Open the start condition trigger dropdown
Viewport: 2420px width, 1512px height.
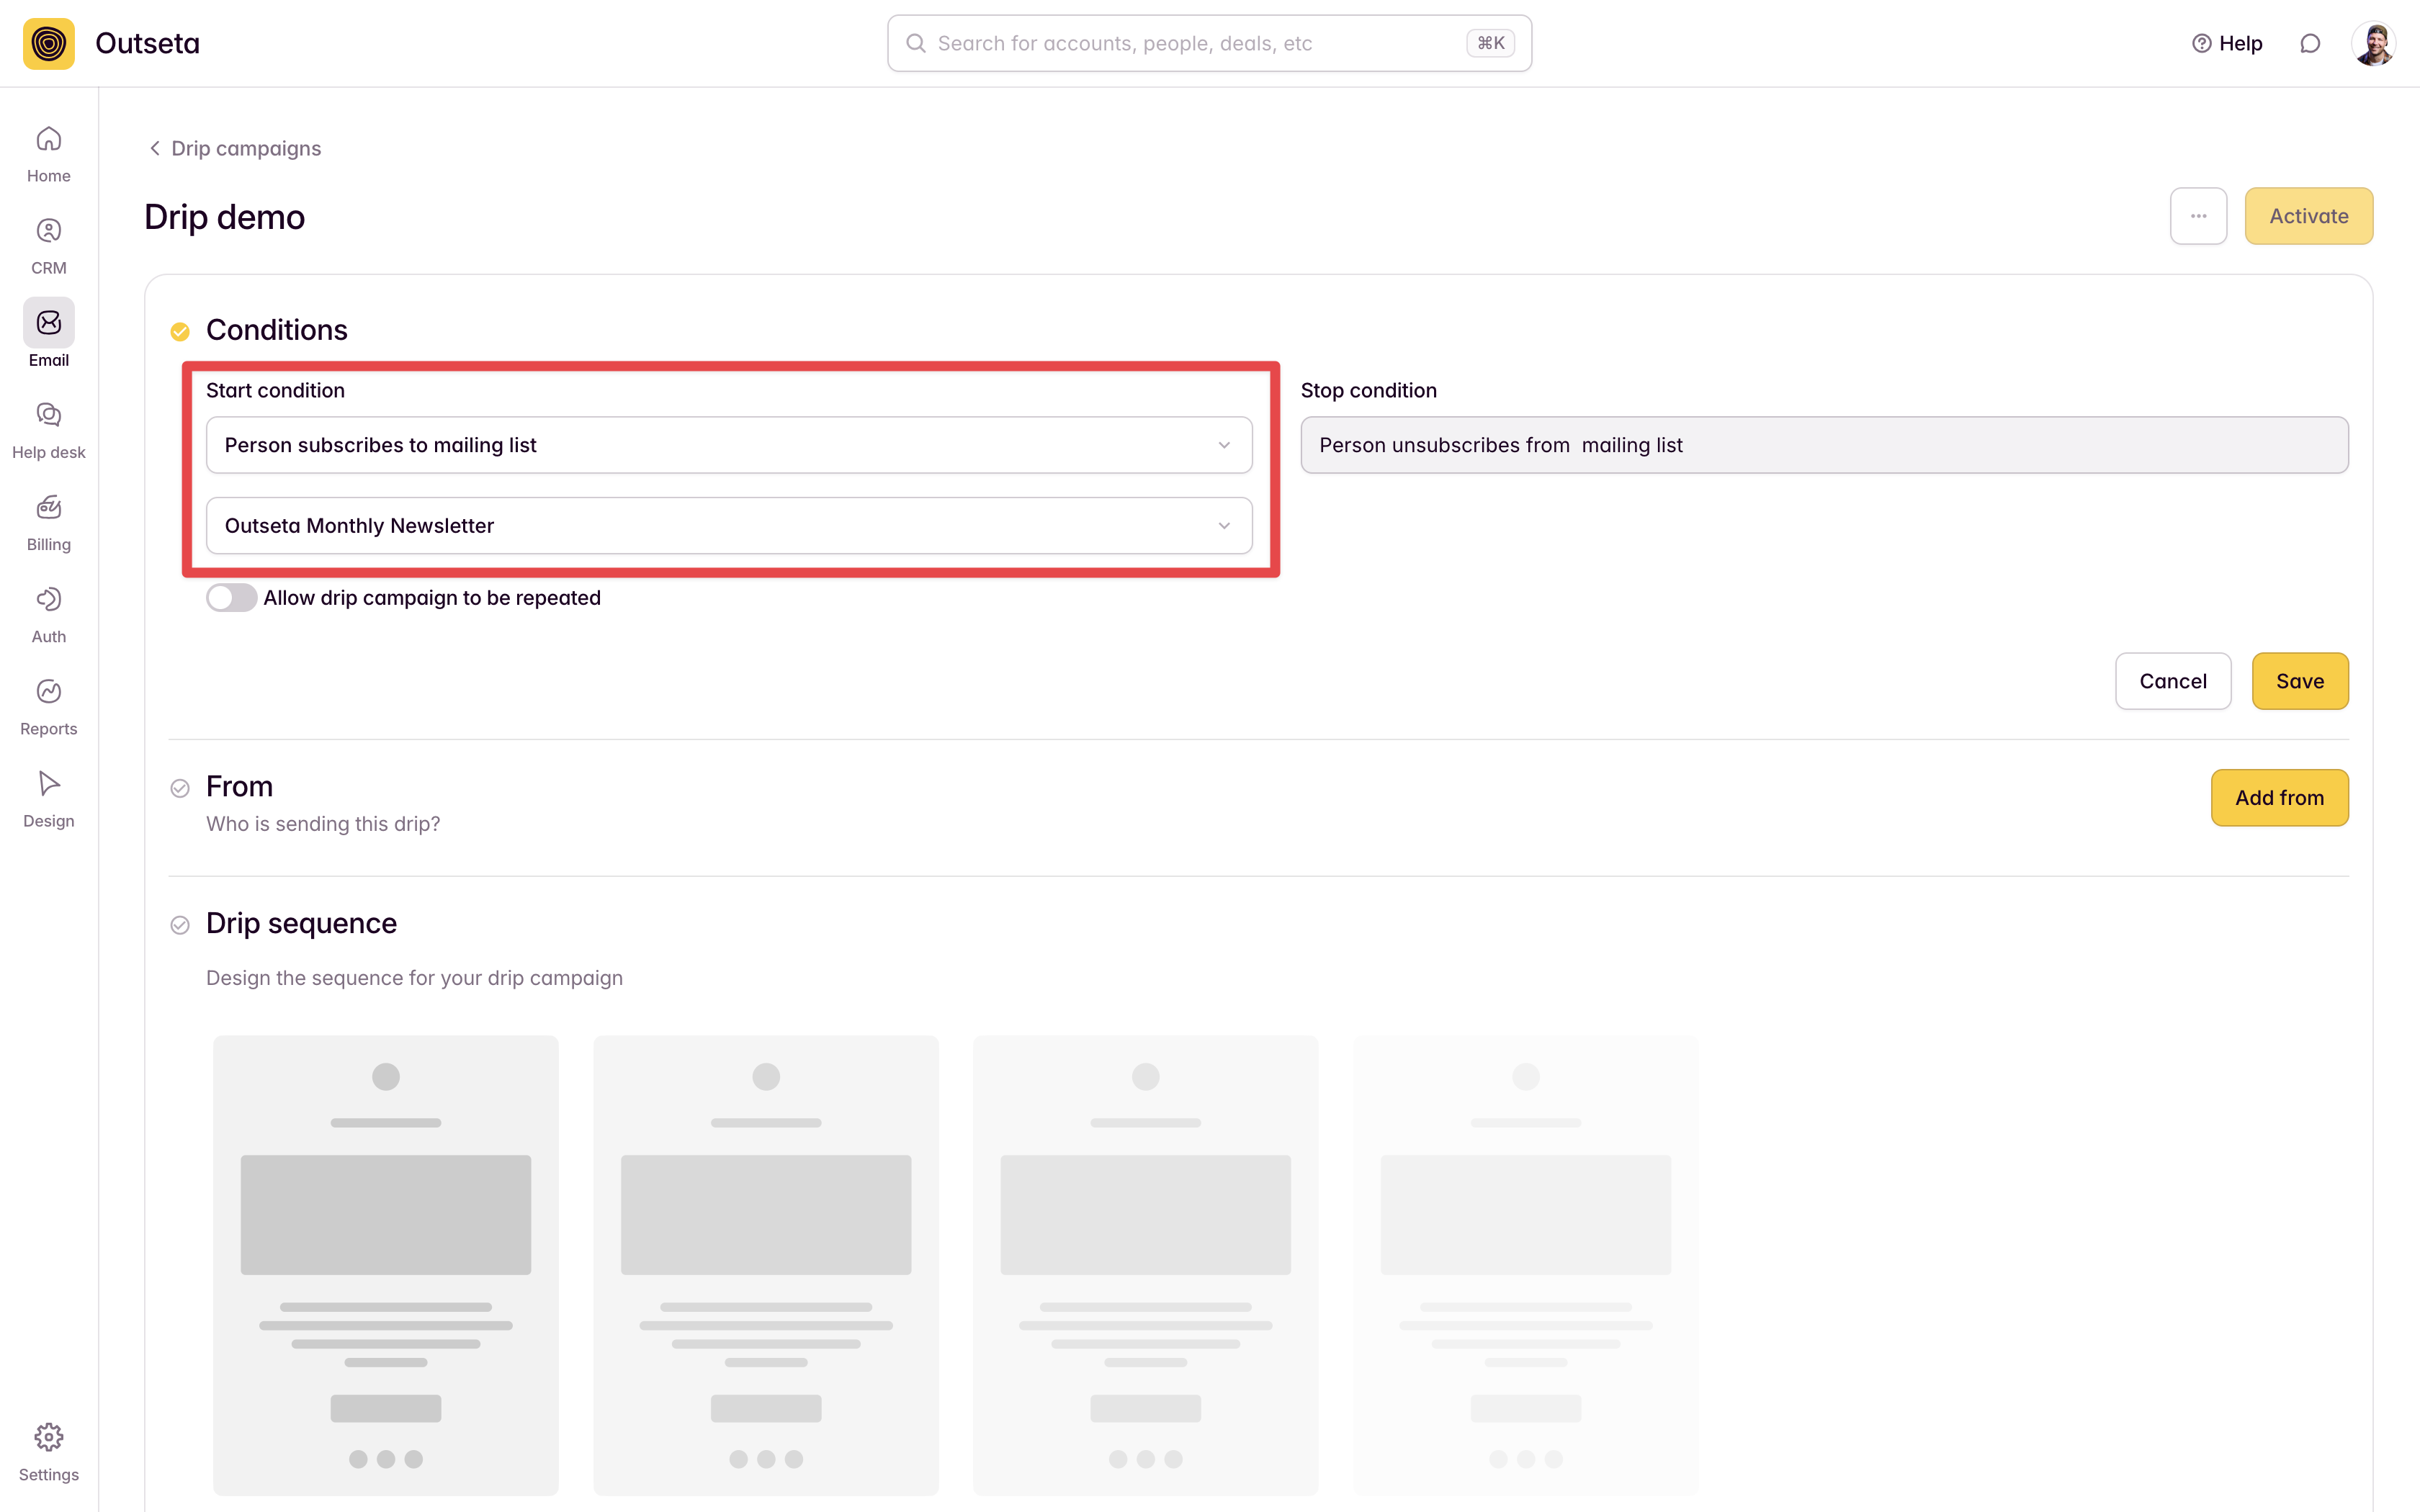point(729,445)
